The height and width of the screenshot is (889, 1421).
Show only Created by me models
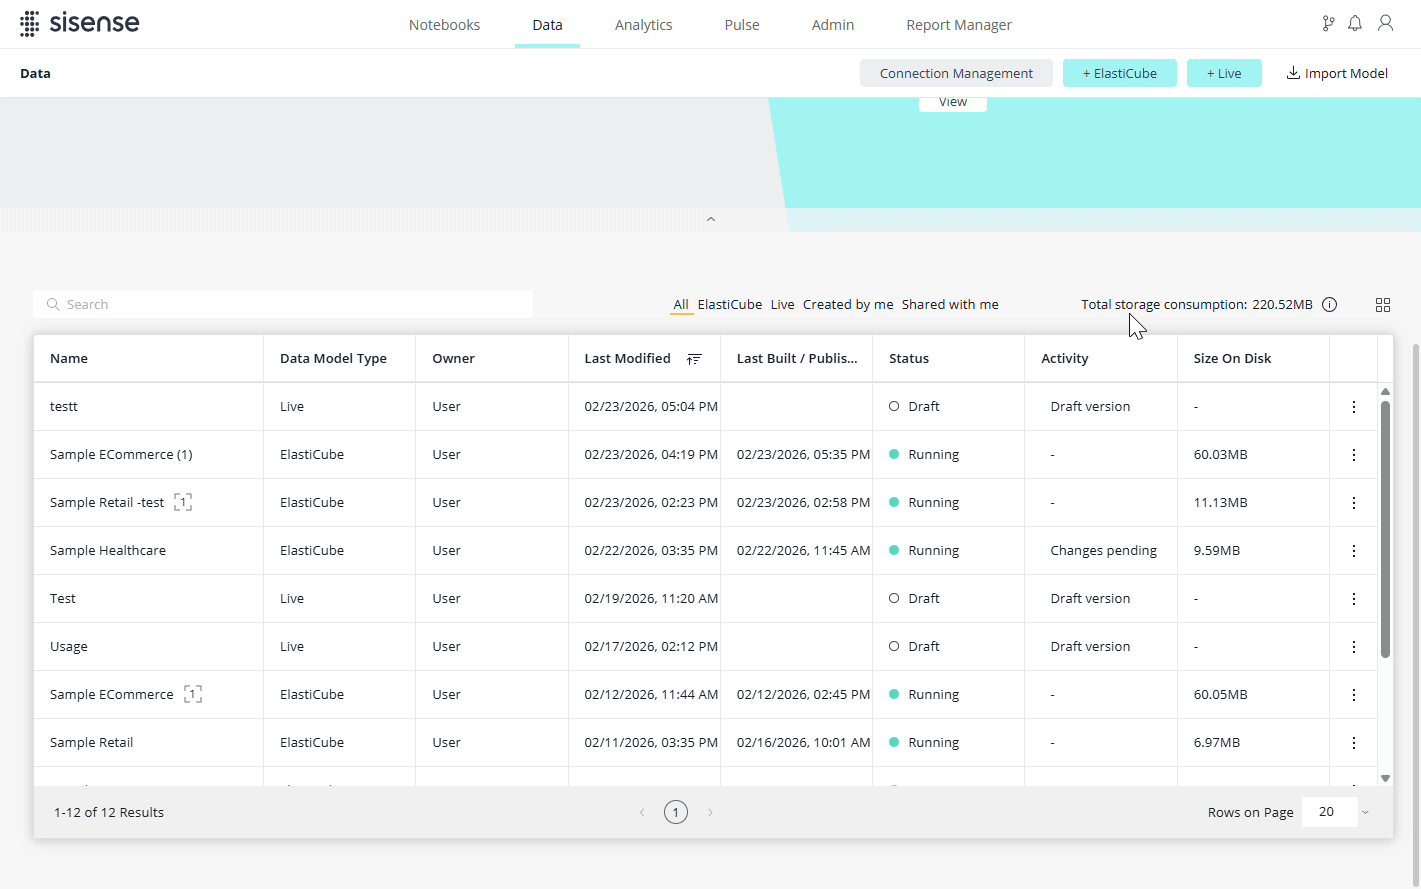click(x=847, y=305)
